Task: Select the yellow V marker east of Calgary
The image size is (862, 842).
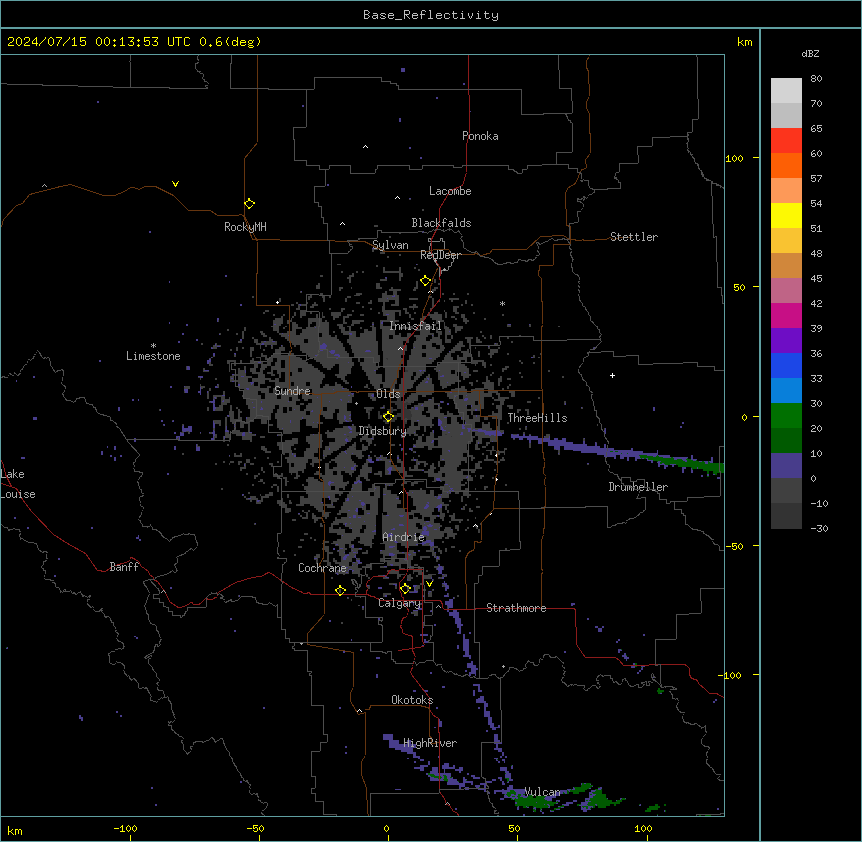Action: click(x=429, y=584)
